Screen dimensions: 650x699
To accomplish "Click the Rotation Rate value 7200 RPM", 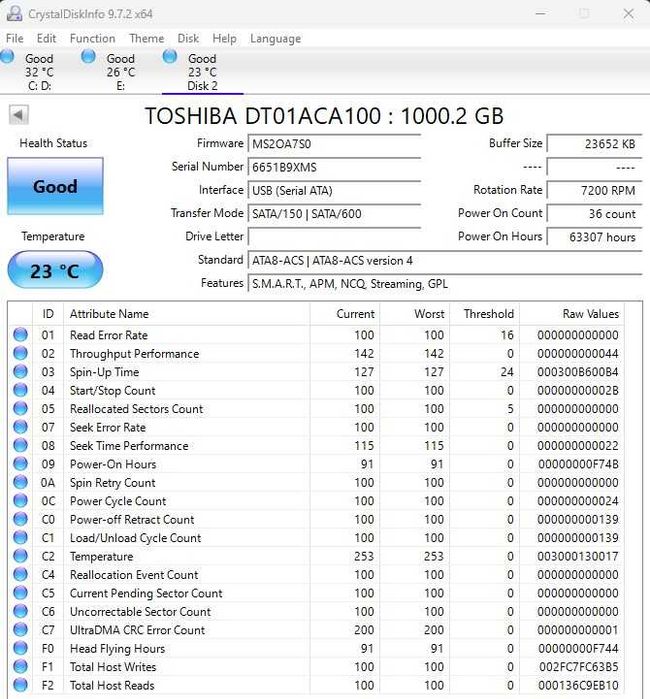I will [x=594, y=190].
